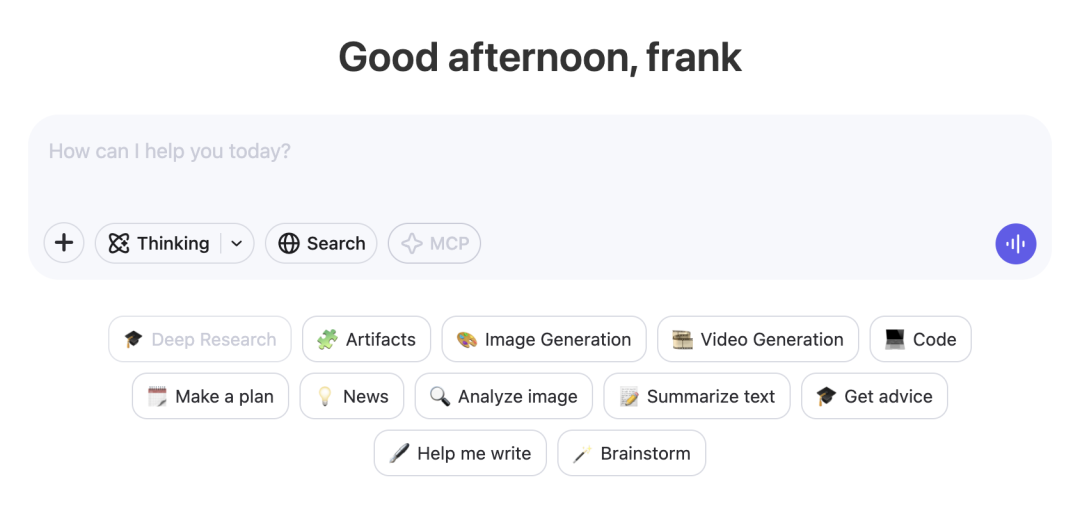The height and width of the screenshot is (507, 1080).
Task: Click the plus attachment icon
Action: (x=64, y=243)
